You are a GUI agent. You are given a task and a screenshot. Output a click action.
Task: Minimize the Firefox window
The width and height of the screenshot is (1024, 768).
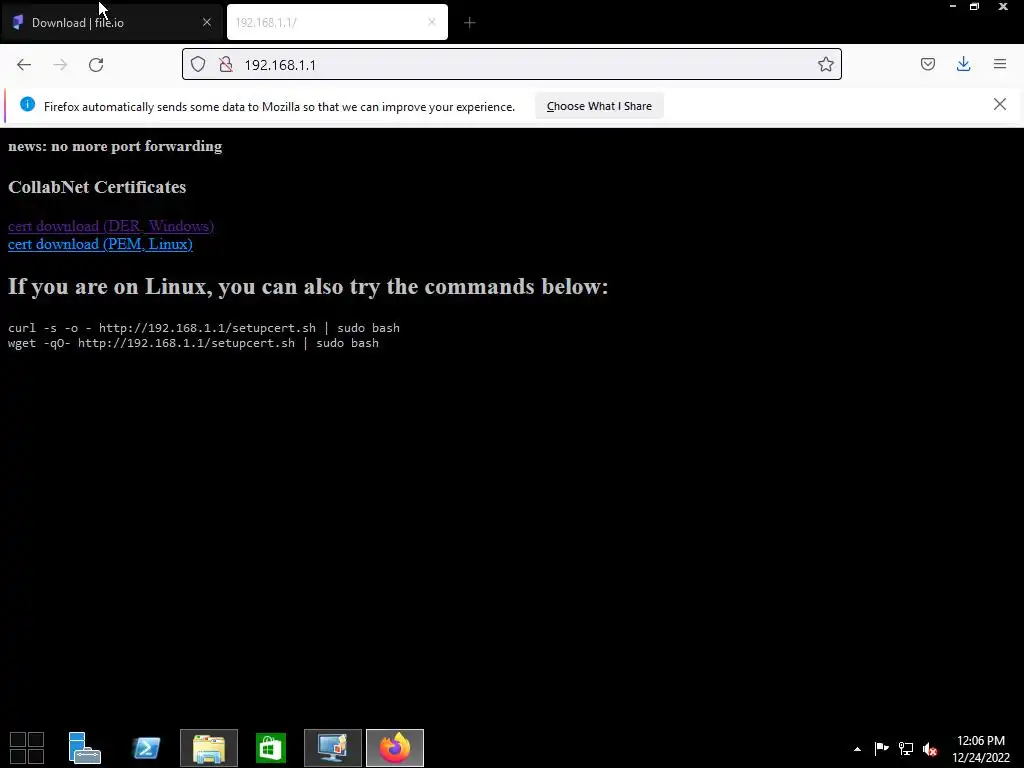click(x=953, y=7)
